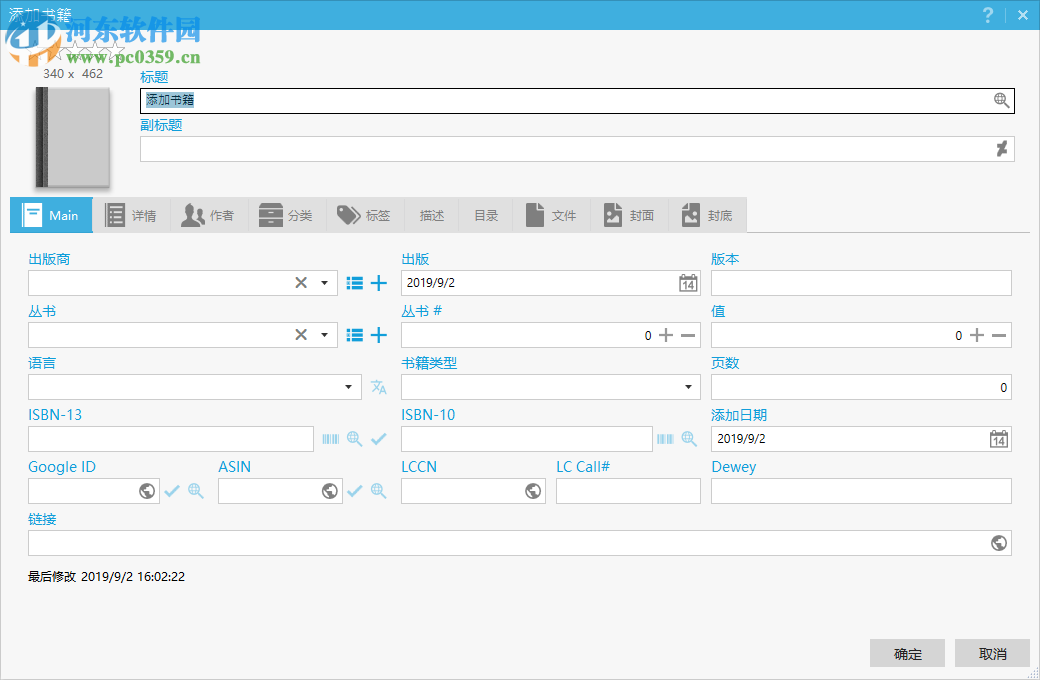This screenshot has width=1040, height=680.
Task: Scan barcode for the ISBN-13 field
Action: [x=330, y=438]
